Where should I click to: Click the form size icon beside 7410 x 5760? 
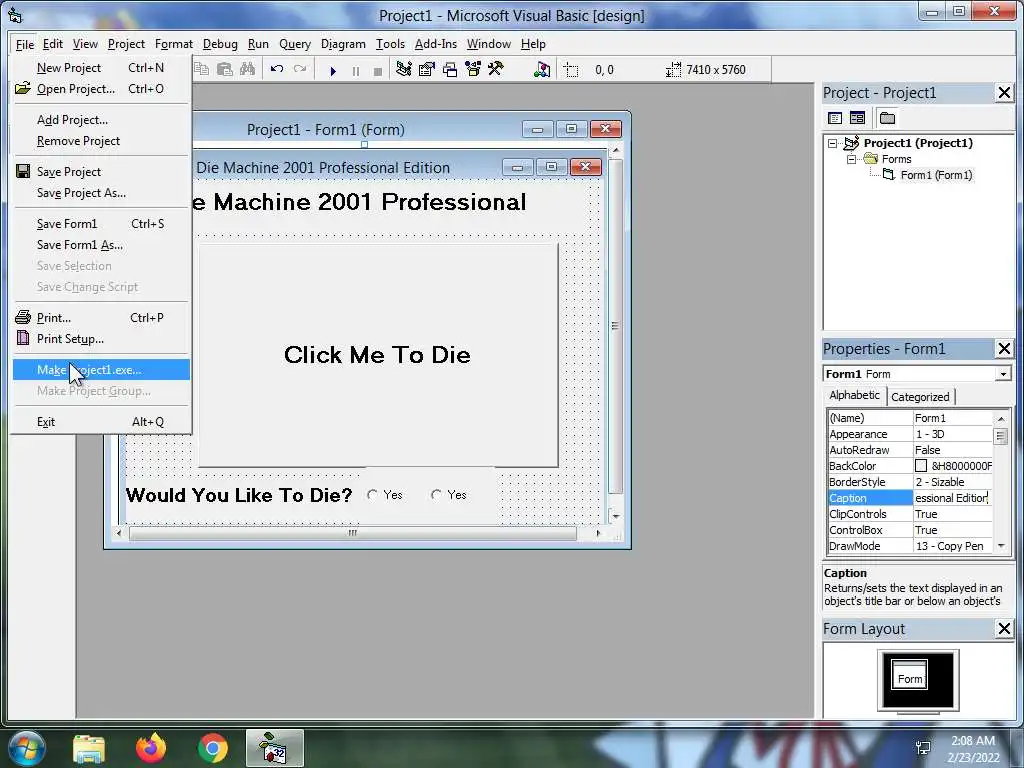click(673, 70)
